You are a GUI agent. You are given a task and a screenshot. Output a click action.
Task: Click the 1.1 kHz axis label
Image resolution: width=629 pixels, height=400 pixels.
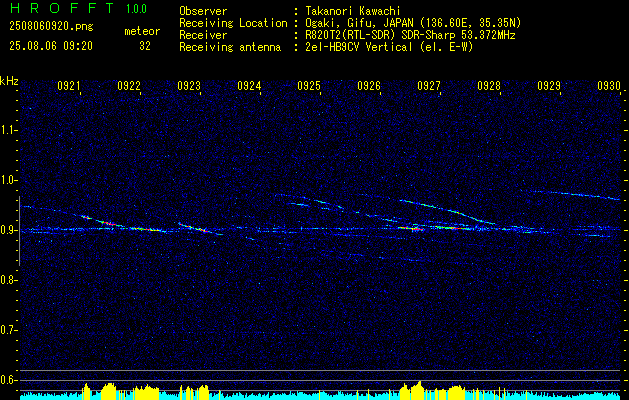tap(8, 130)
